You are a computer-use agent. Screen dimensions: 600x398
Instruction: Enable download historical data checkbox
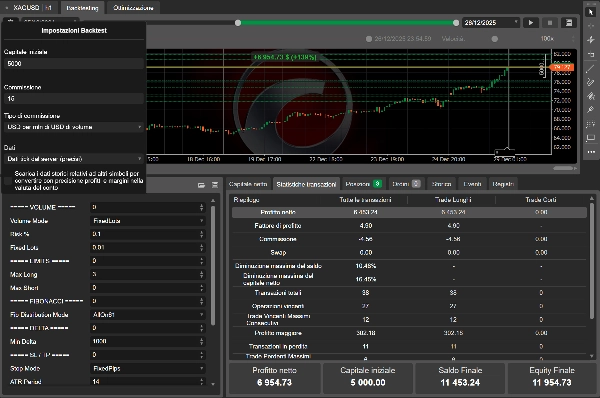(8, 181)
